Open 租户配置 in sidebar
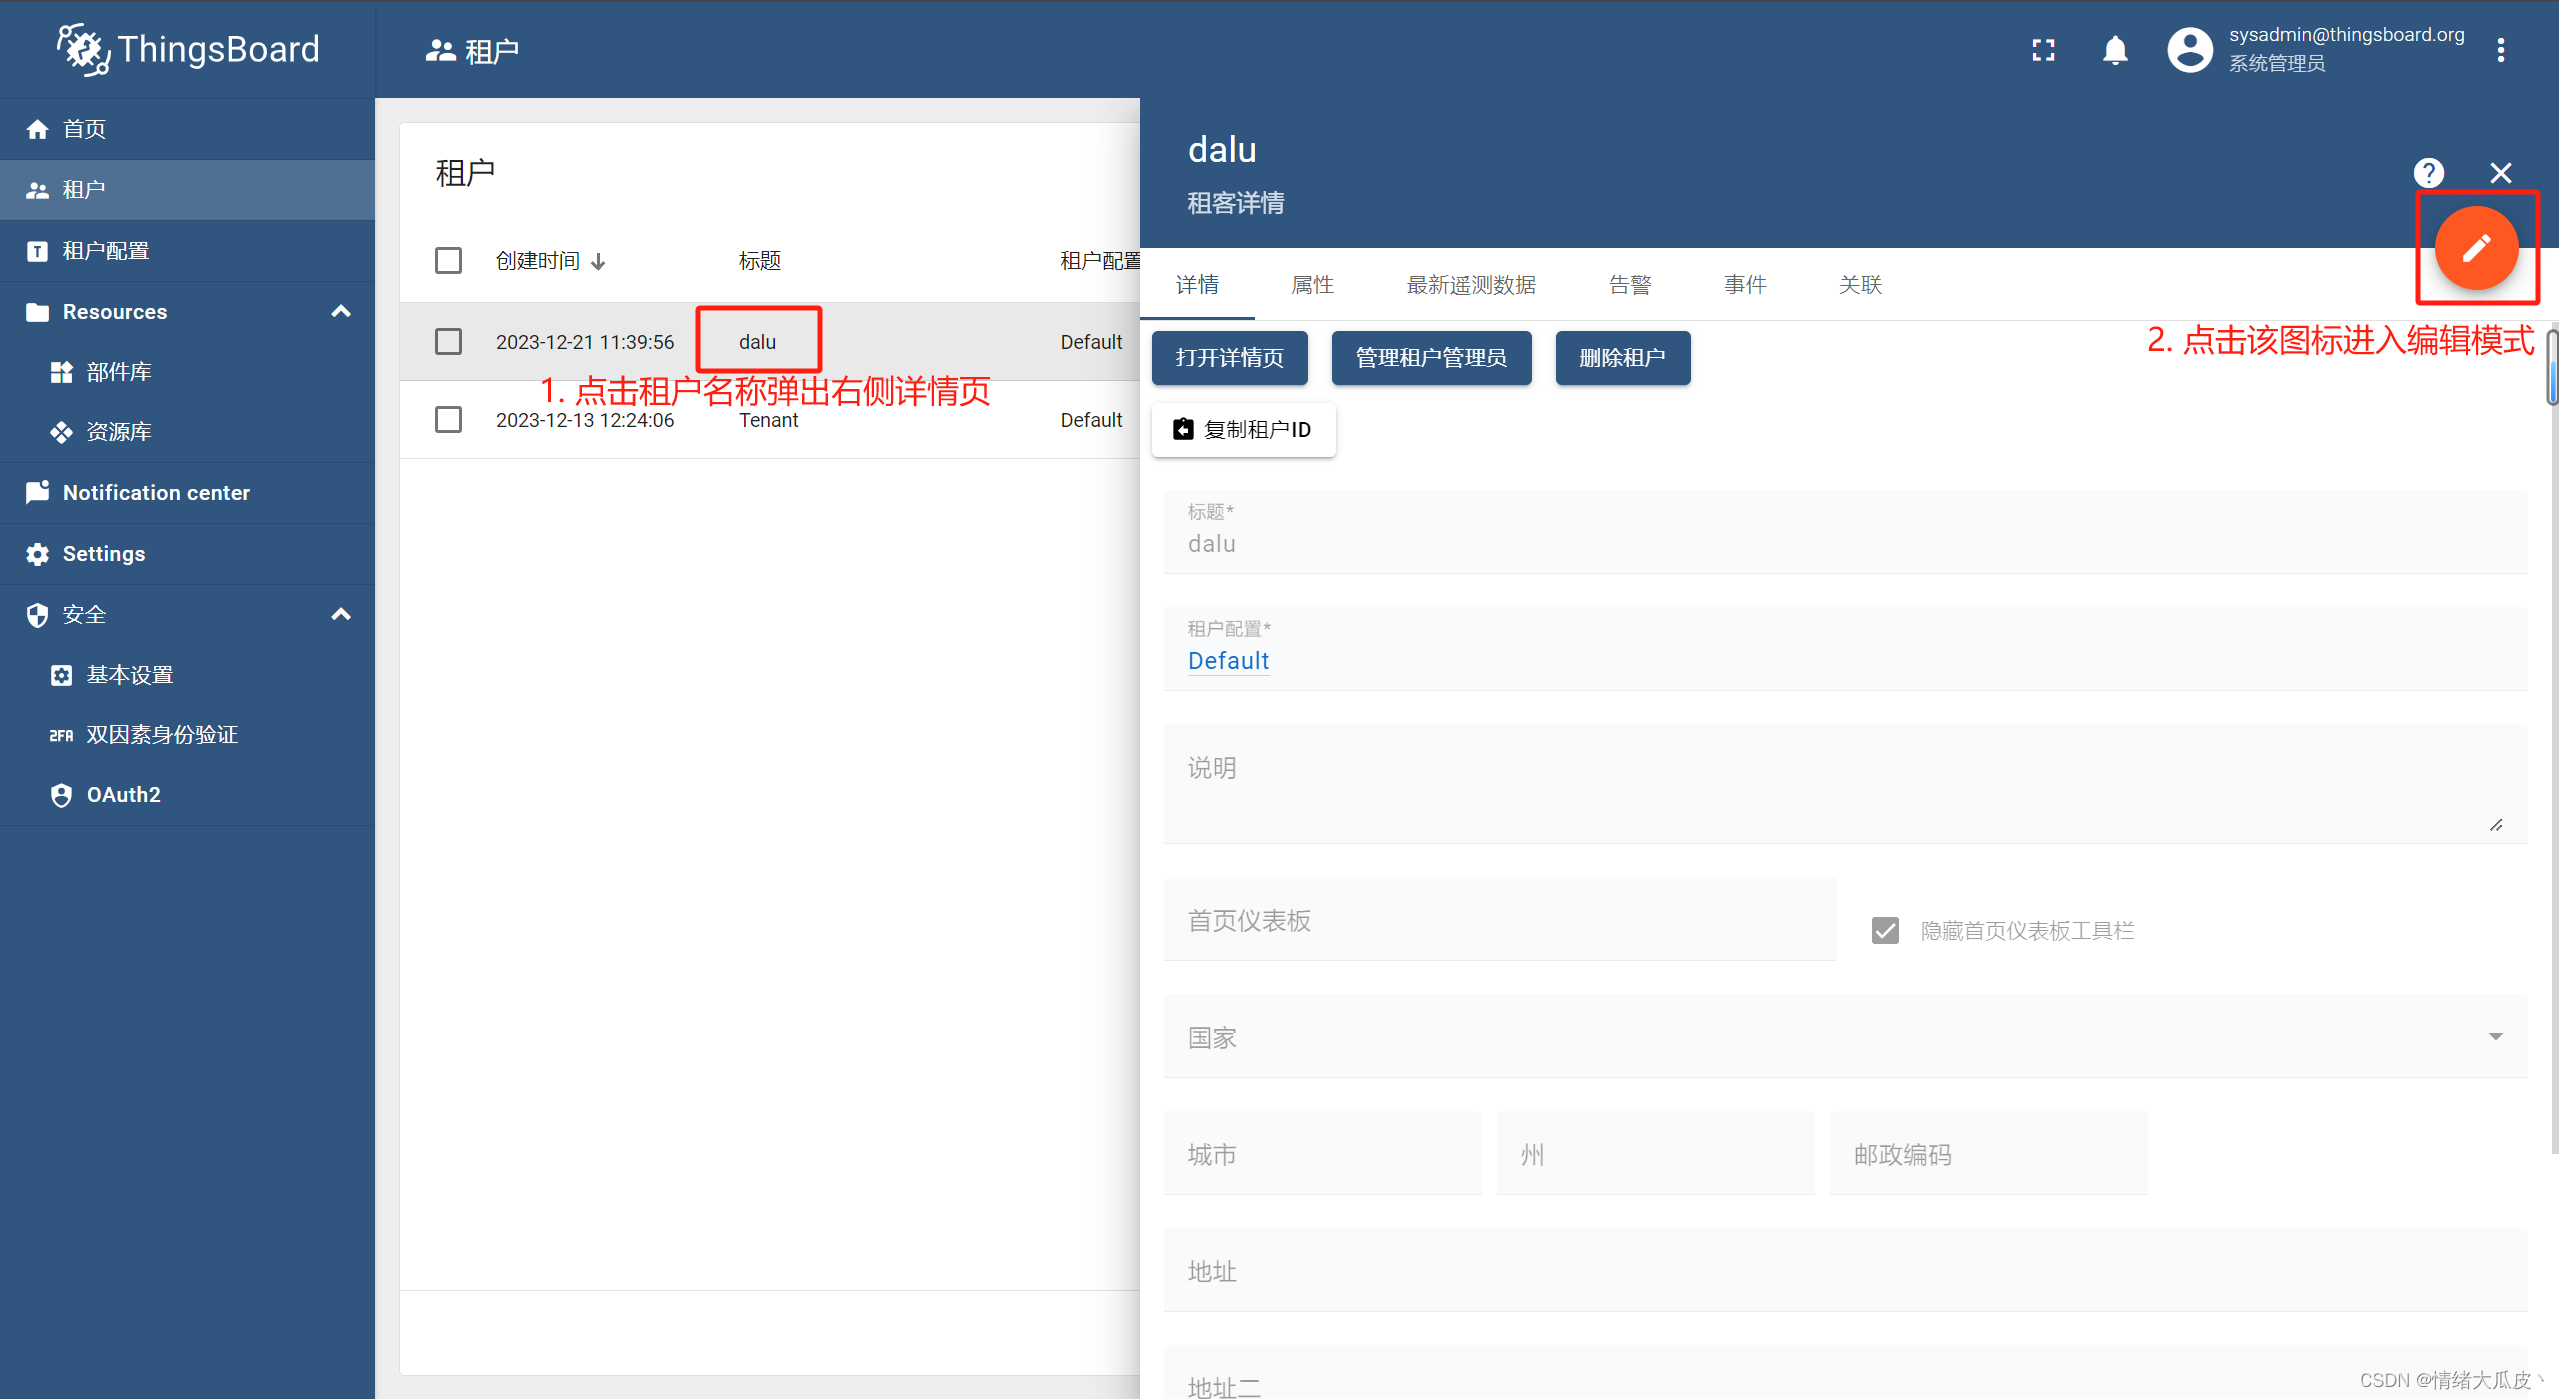The image size is (2559, 1399). point(187,251)
